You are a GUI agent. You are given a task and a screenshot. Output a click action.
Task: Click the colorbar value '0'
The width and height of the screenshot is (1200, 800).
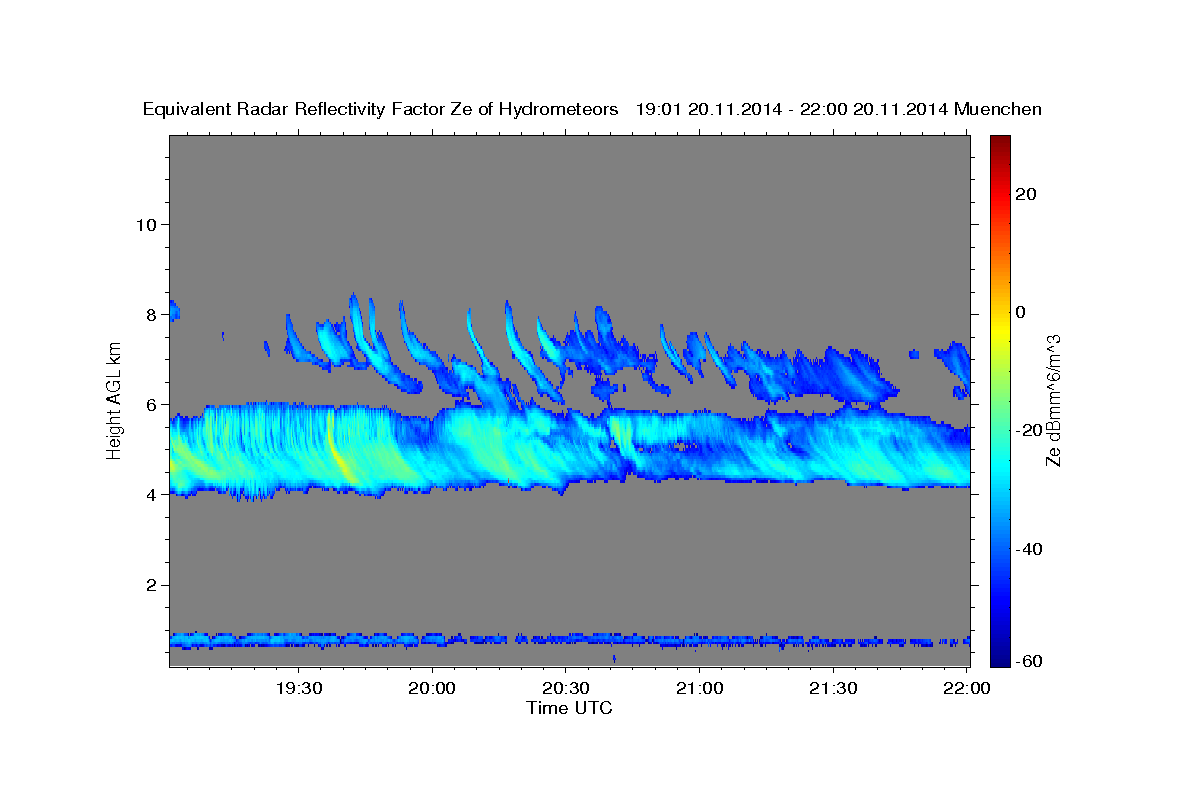click(1021, 312)
